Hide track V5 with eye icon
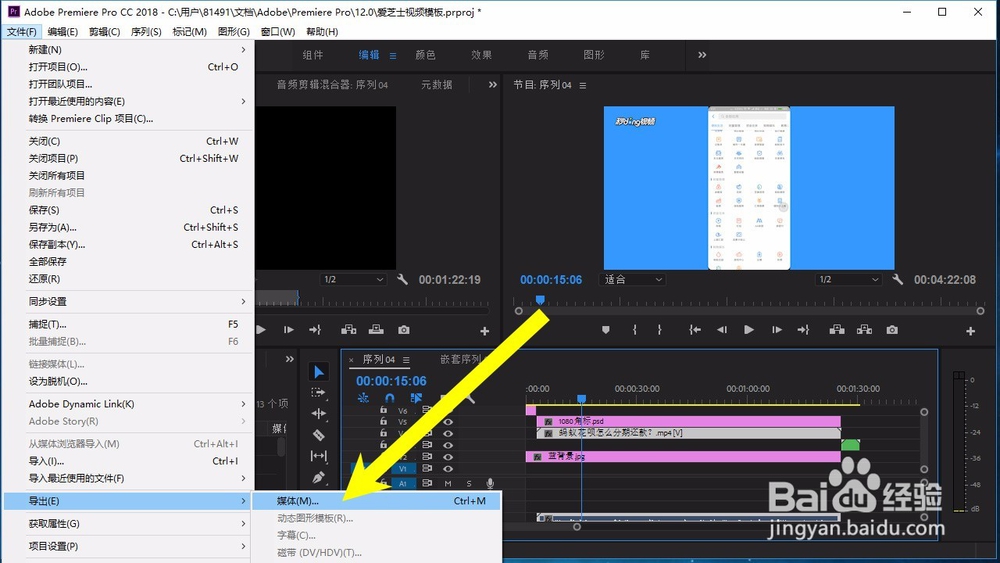Viewport: 1000px width, 563px height. [x=448, y=421]
